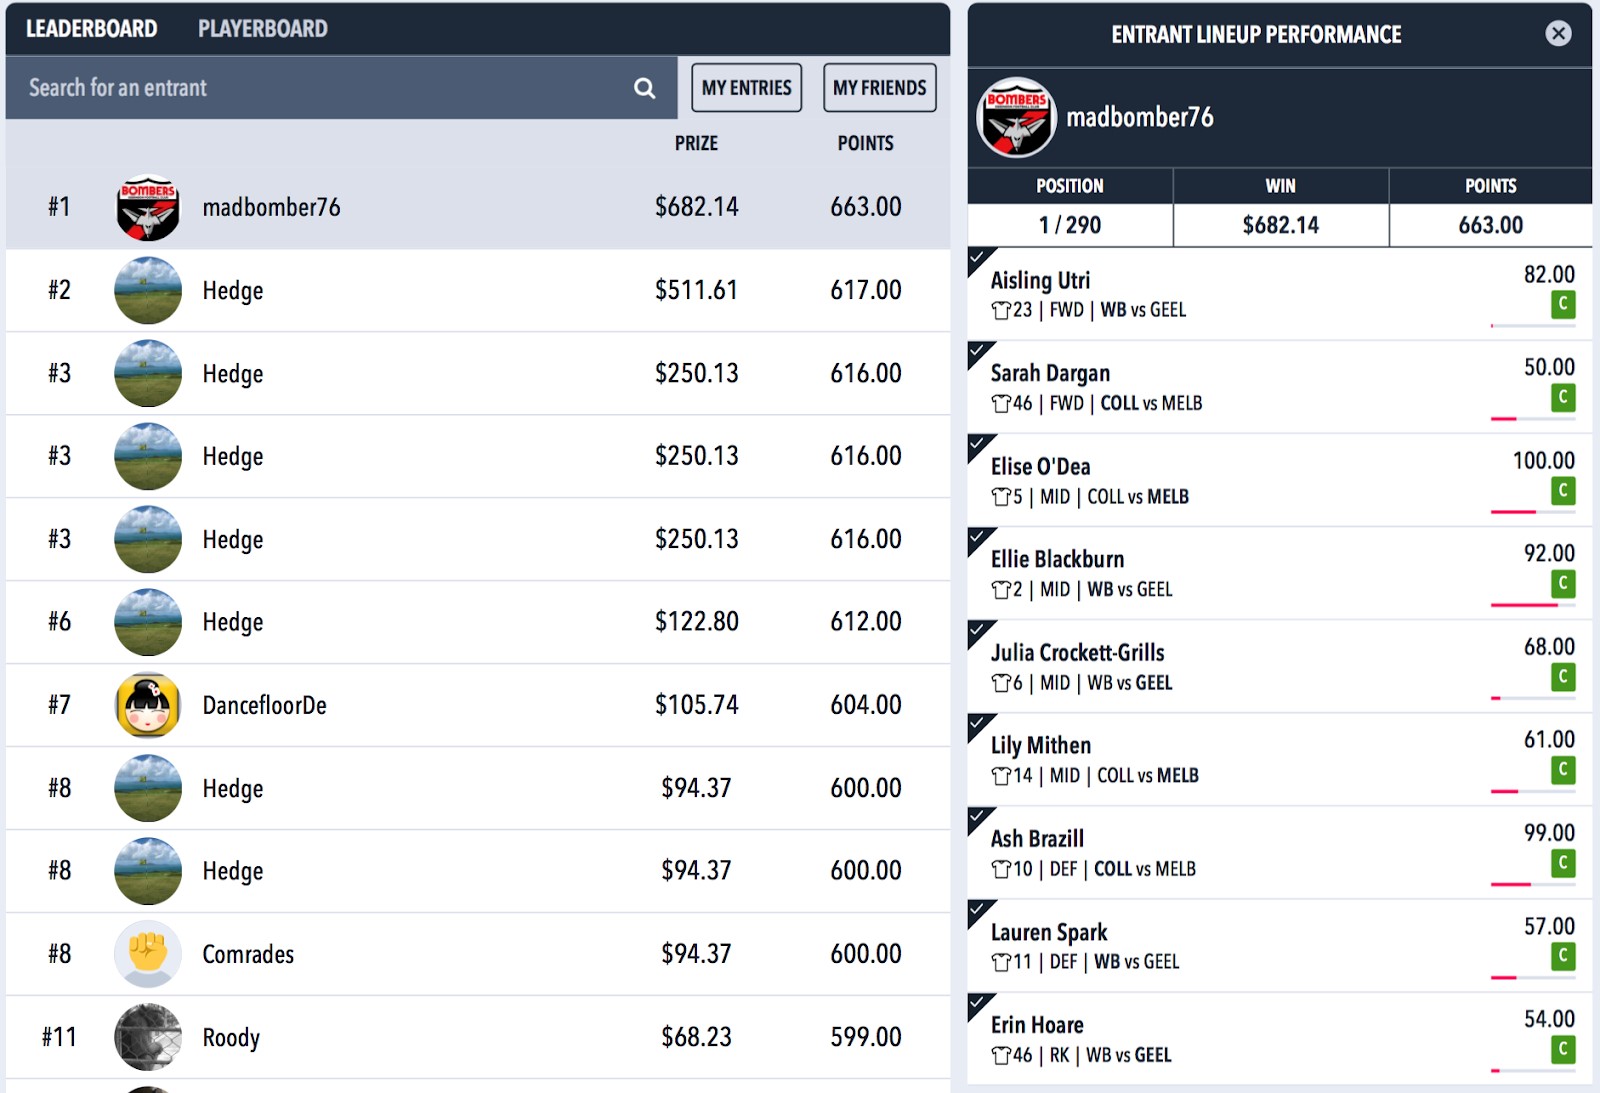Click the 604.00 points value
The height and width of the screenshot is (1093, 1600).
(866, 705)
